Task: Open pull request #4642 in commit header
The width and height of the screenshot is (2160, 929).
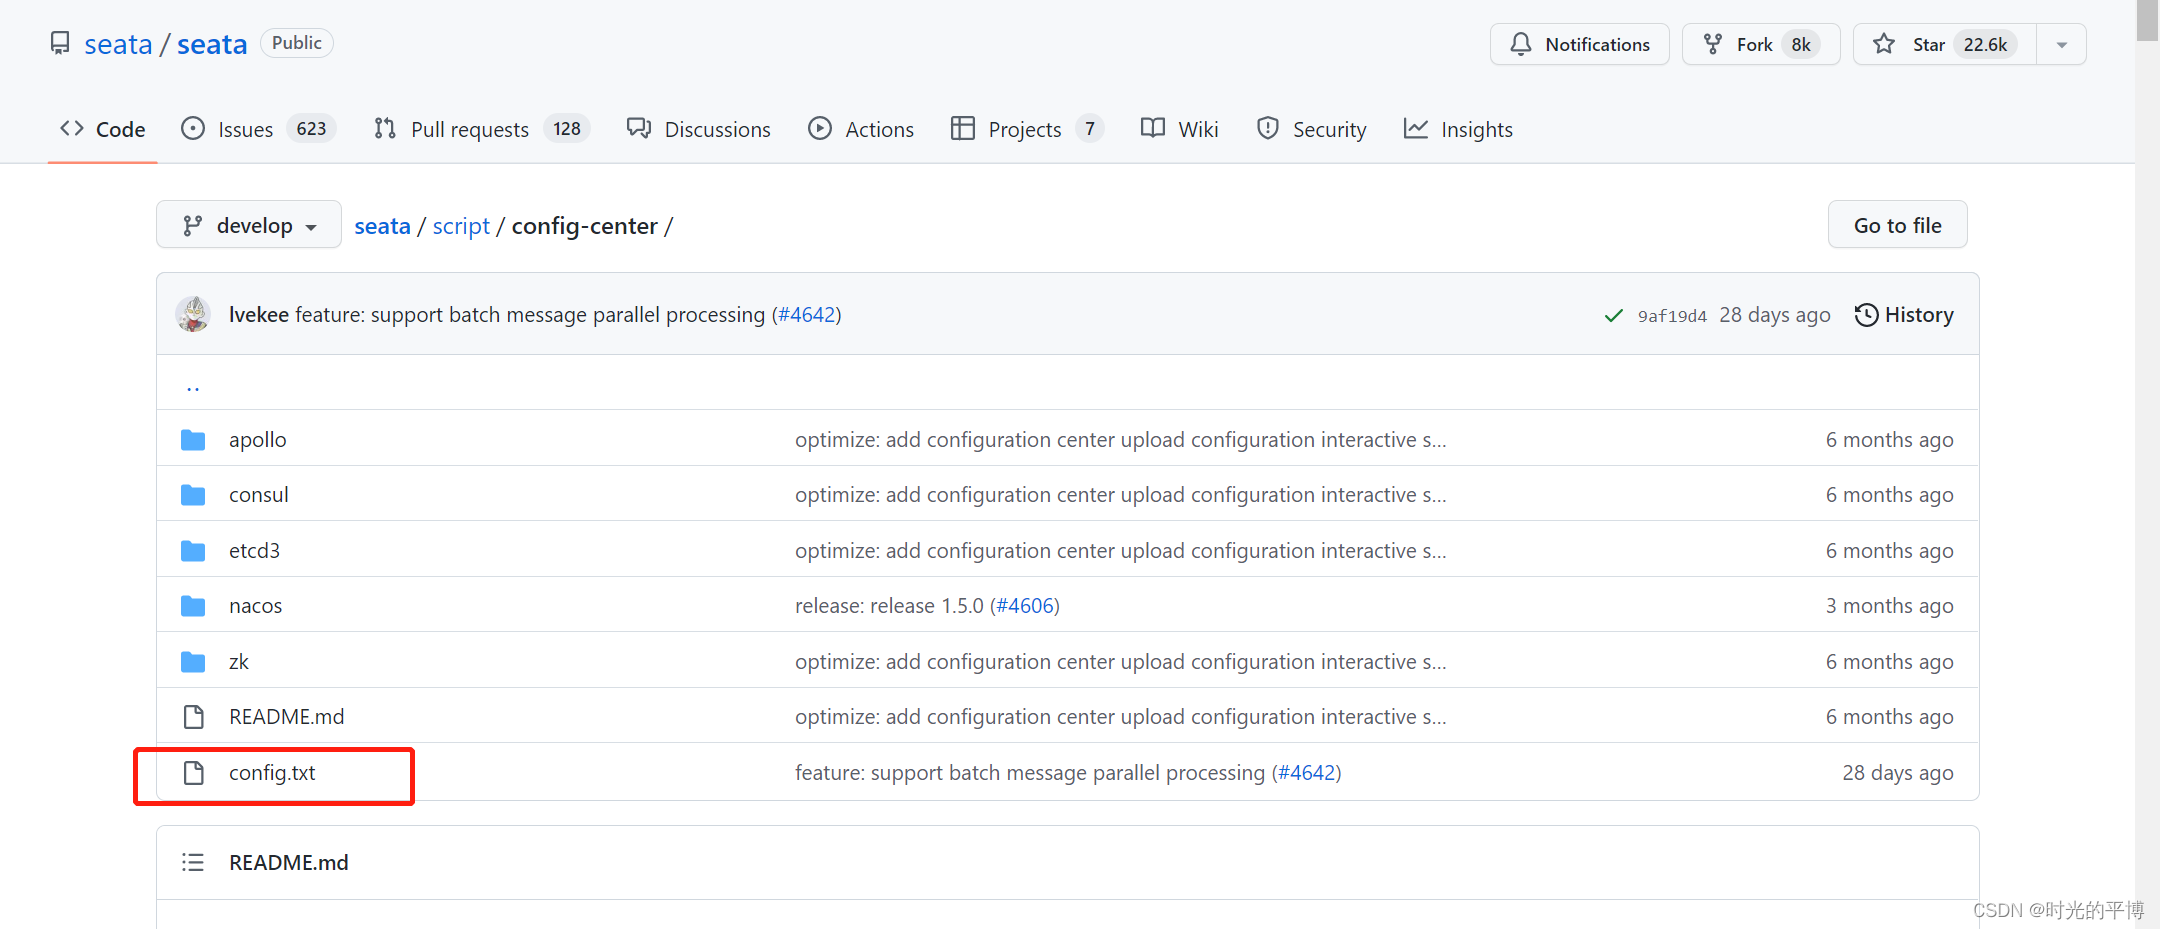Action: pos(807,314)
